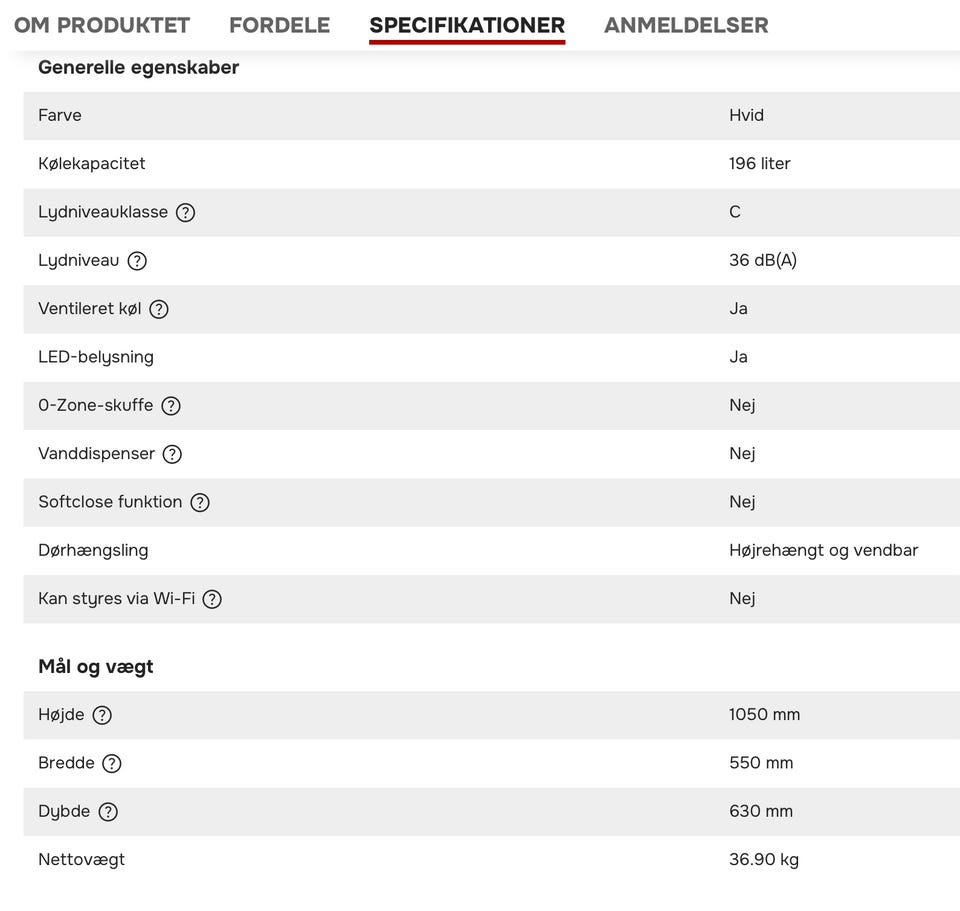Click the LED-belysning row label
Viewport: 960px width, 911px height.
[96, 357]
